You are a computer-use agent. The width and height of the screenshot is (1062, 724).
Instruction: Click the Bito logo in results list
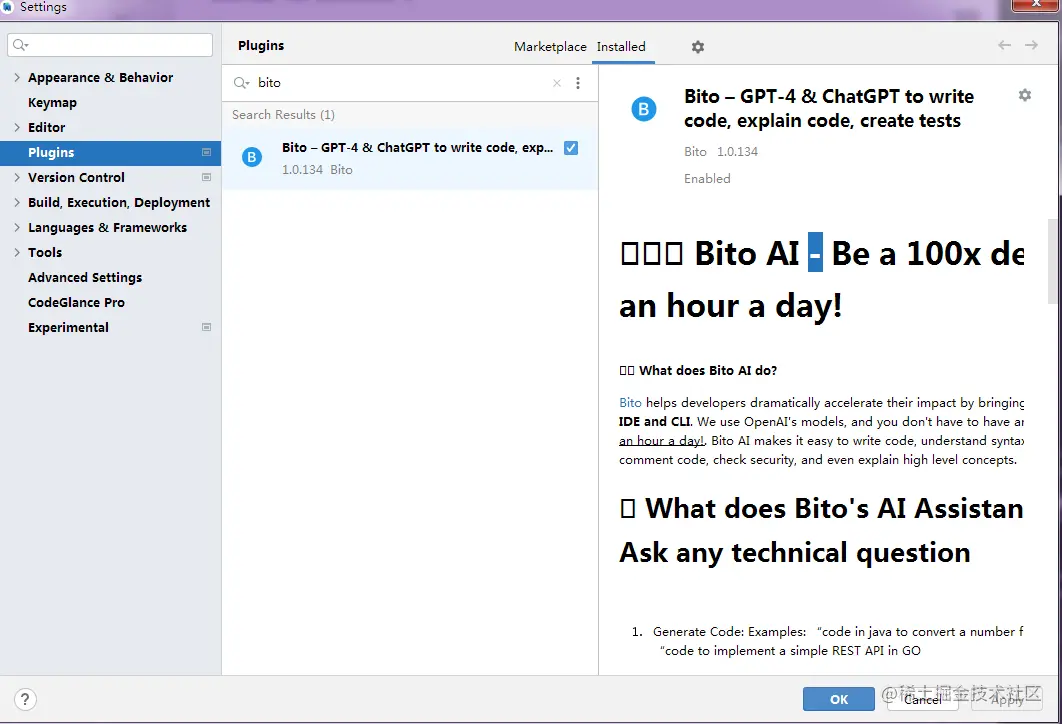[252, 157]
